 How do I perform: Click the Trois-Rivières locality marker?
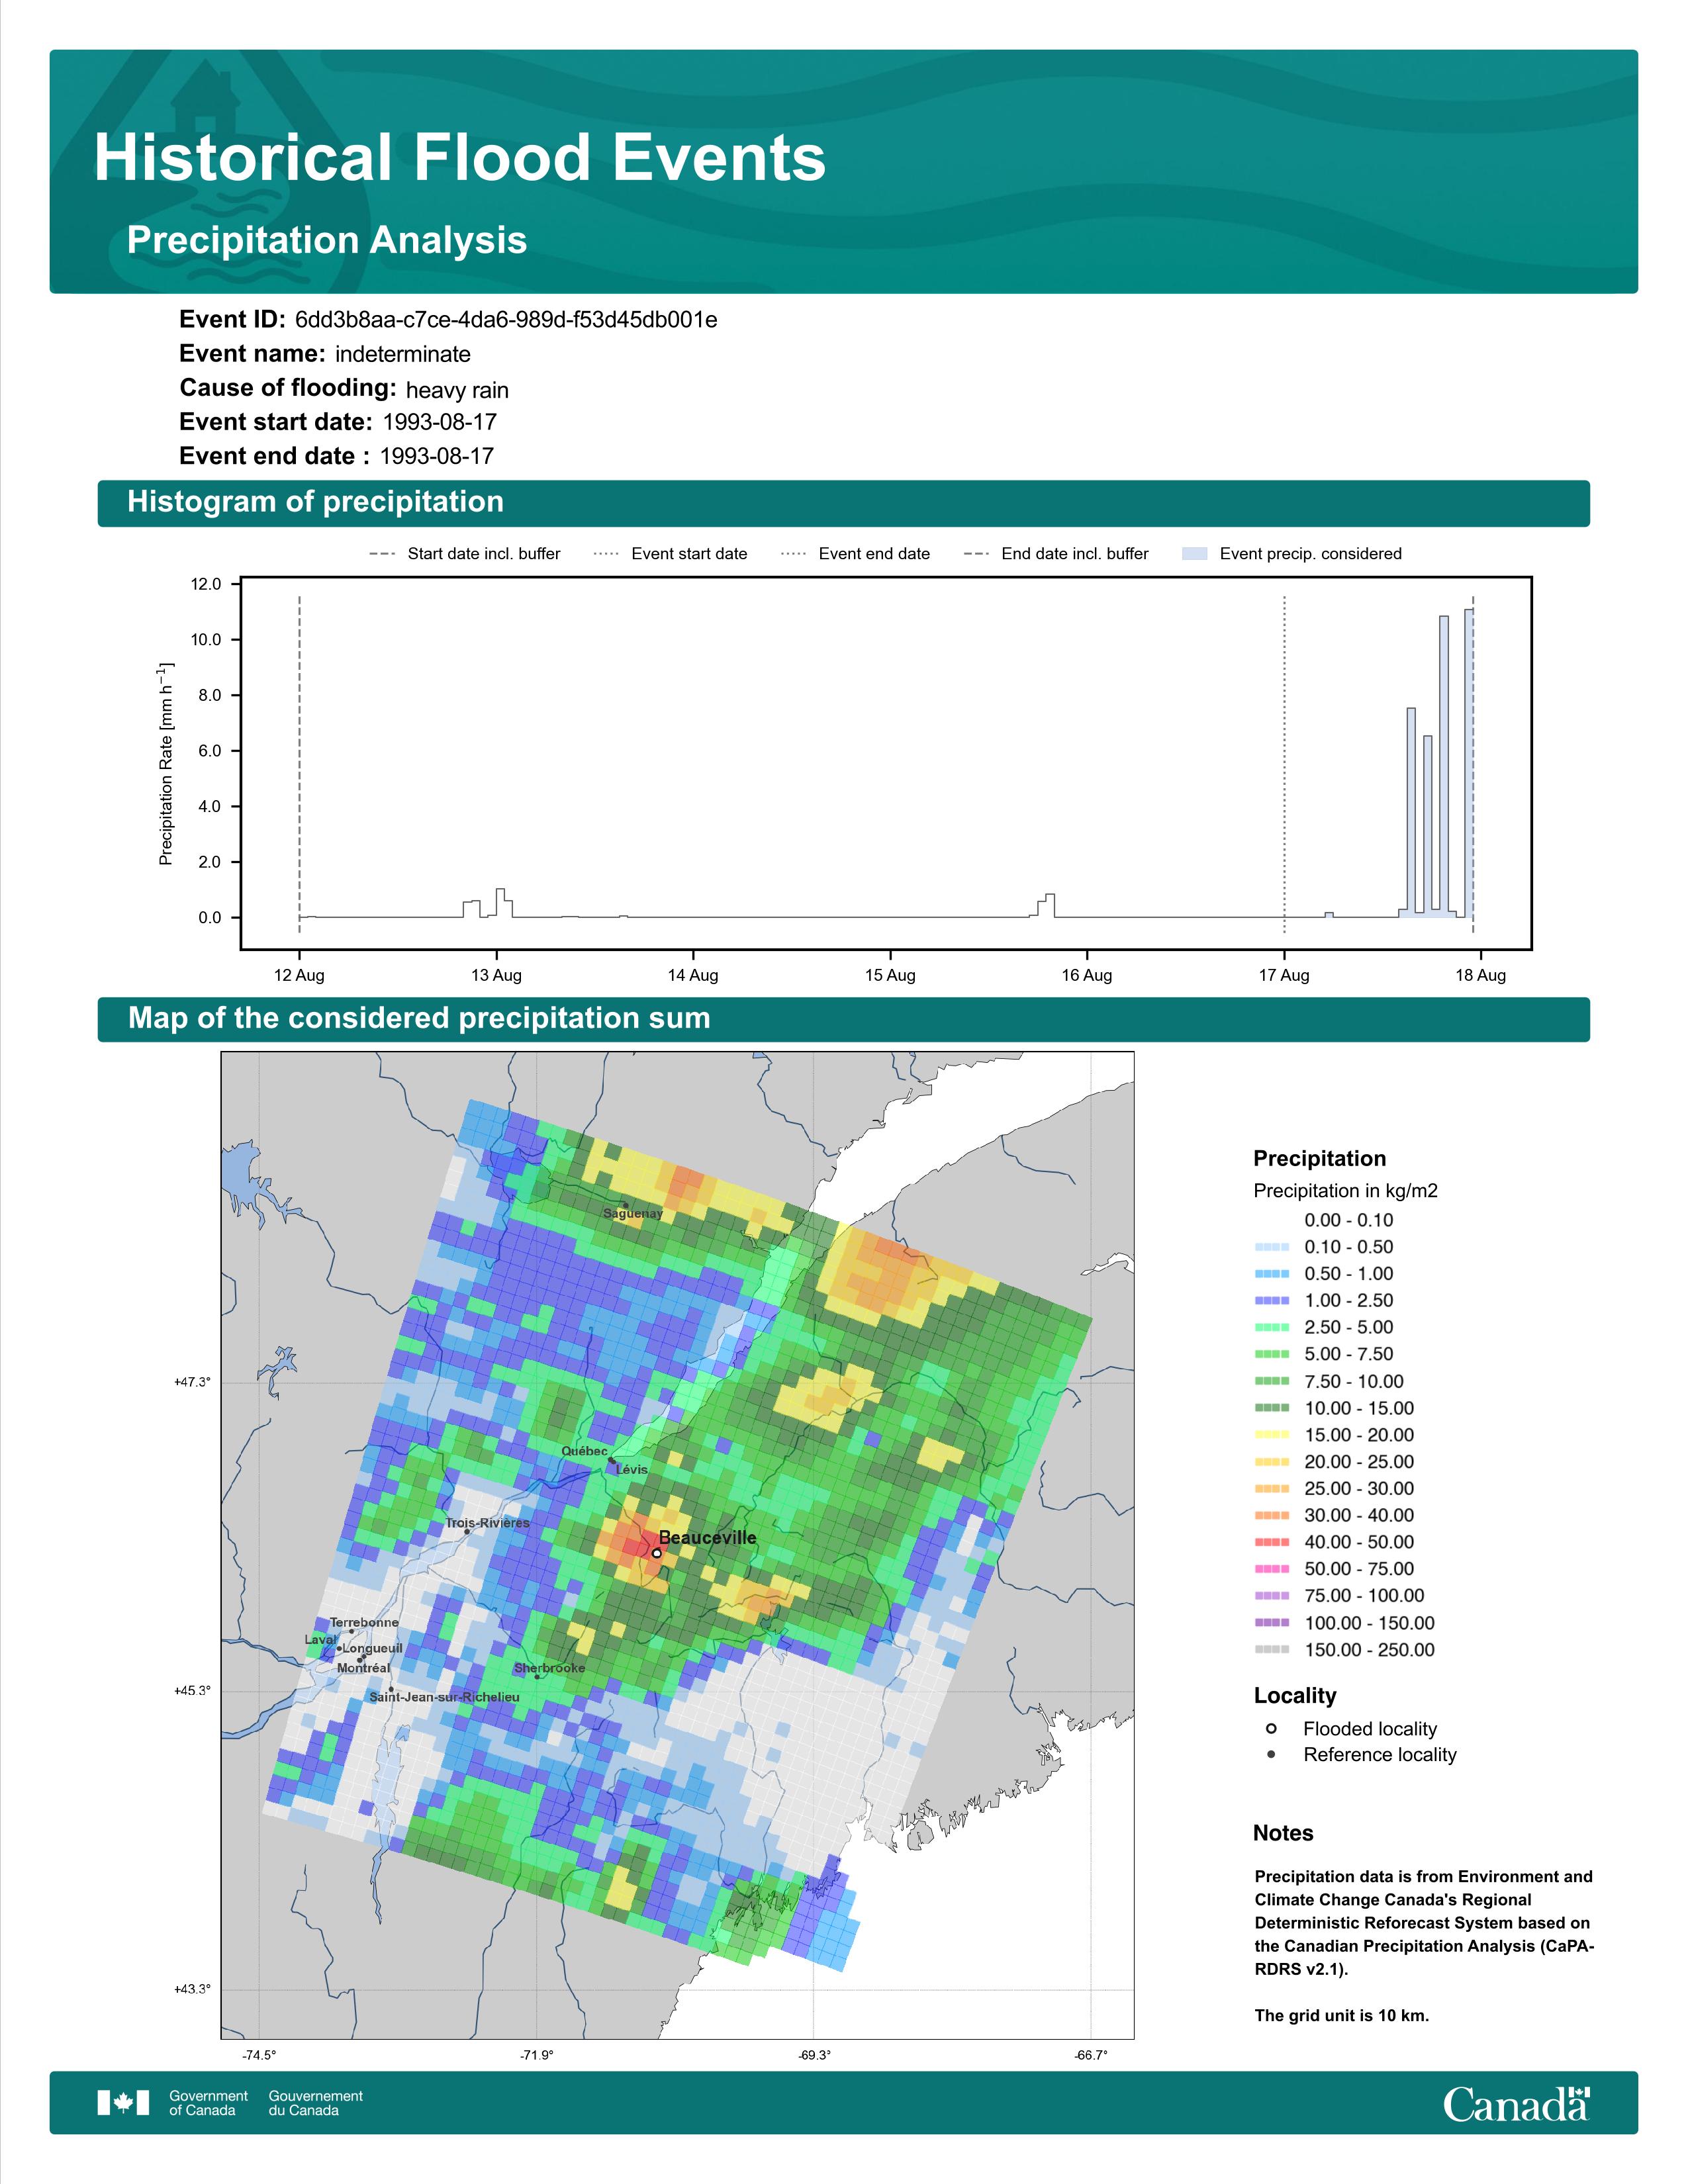[467, 1531]
